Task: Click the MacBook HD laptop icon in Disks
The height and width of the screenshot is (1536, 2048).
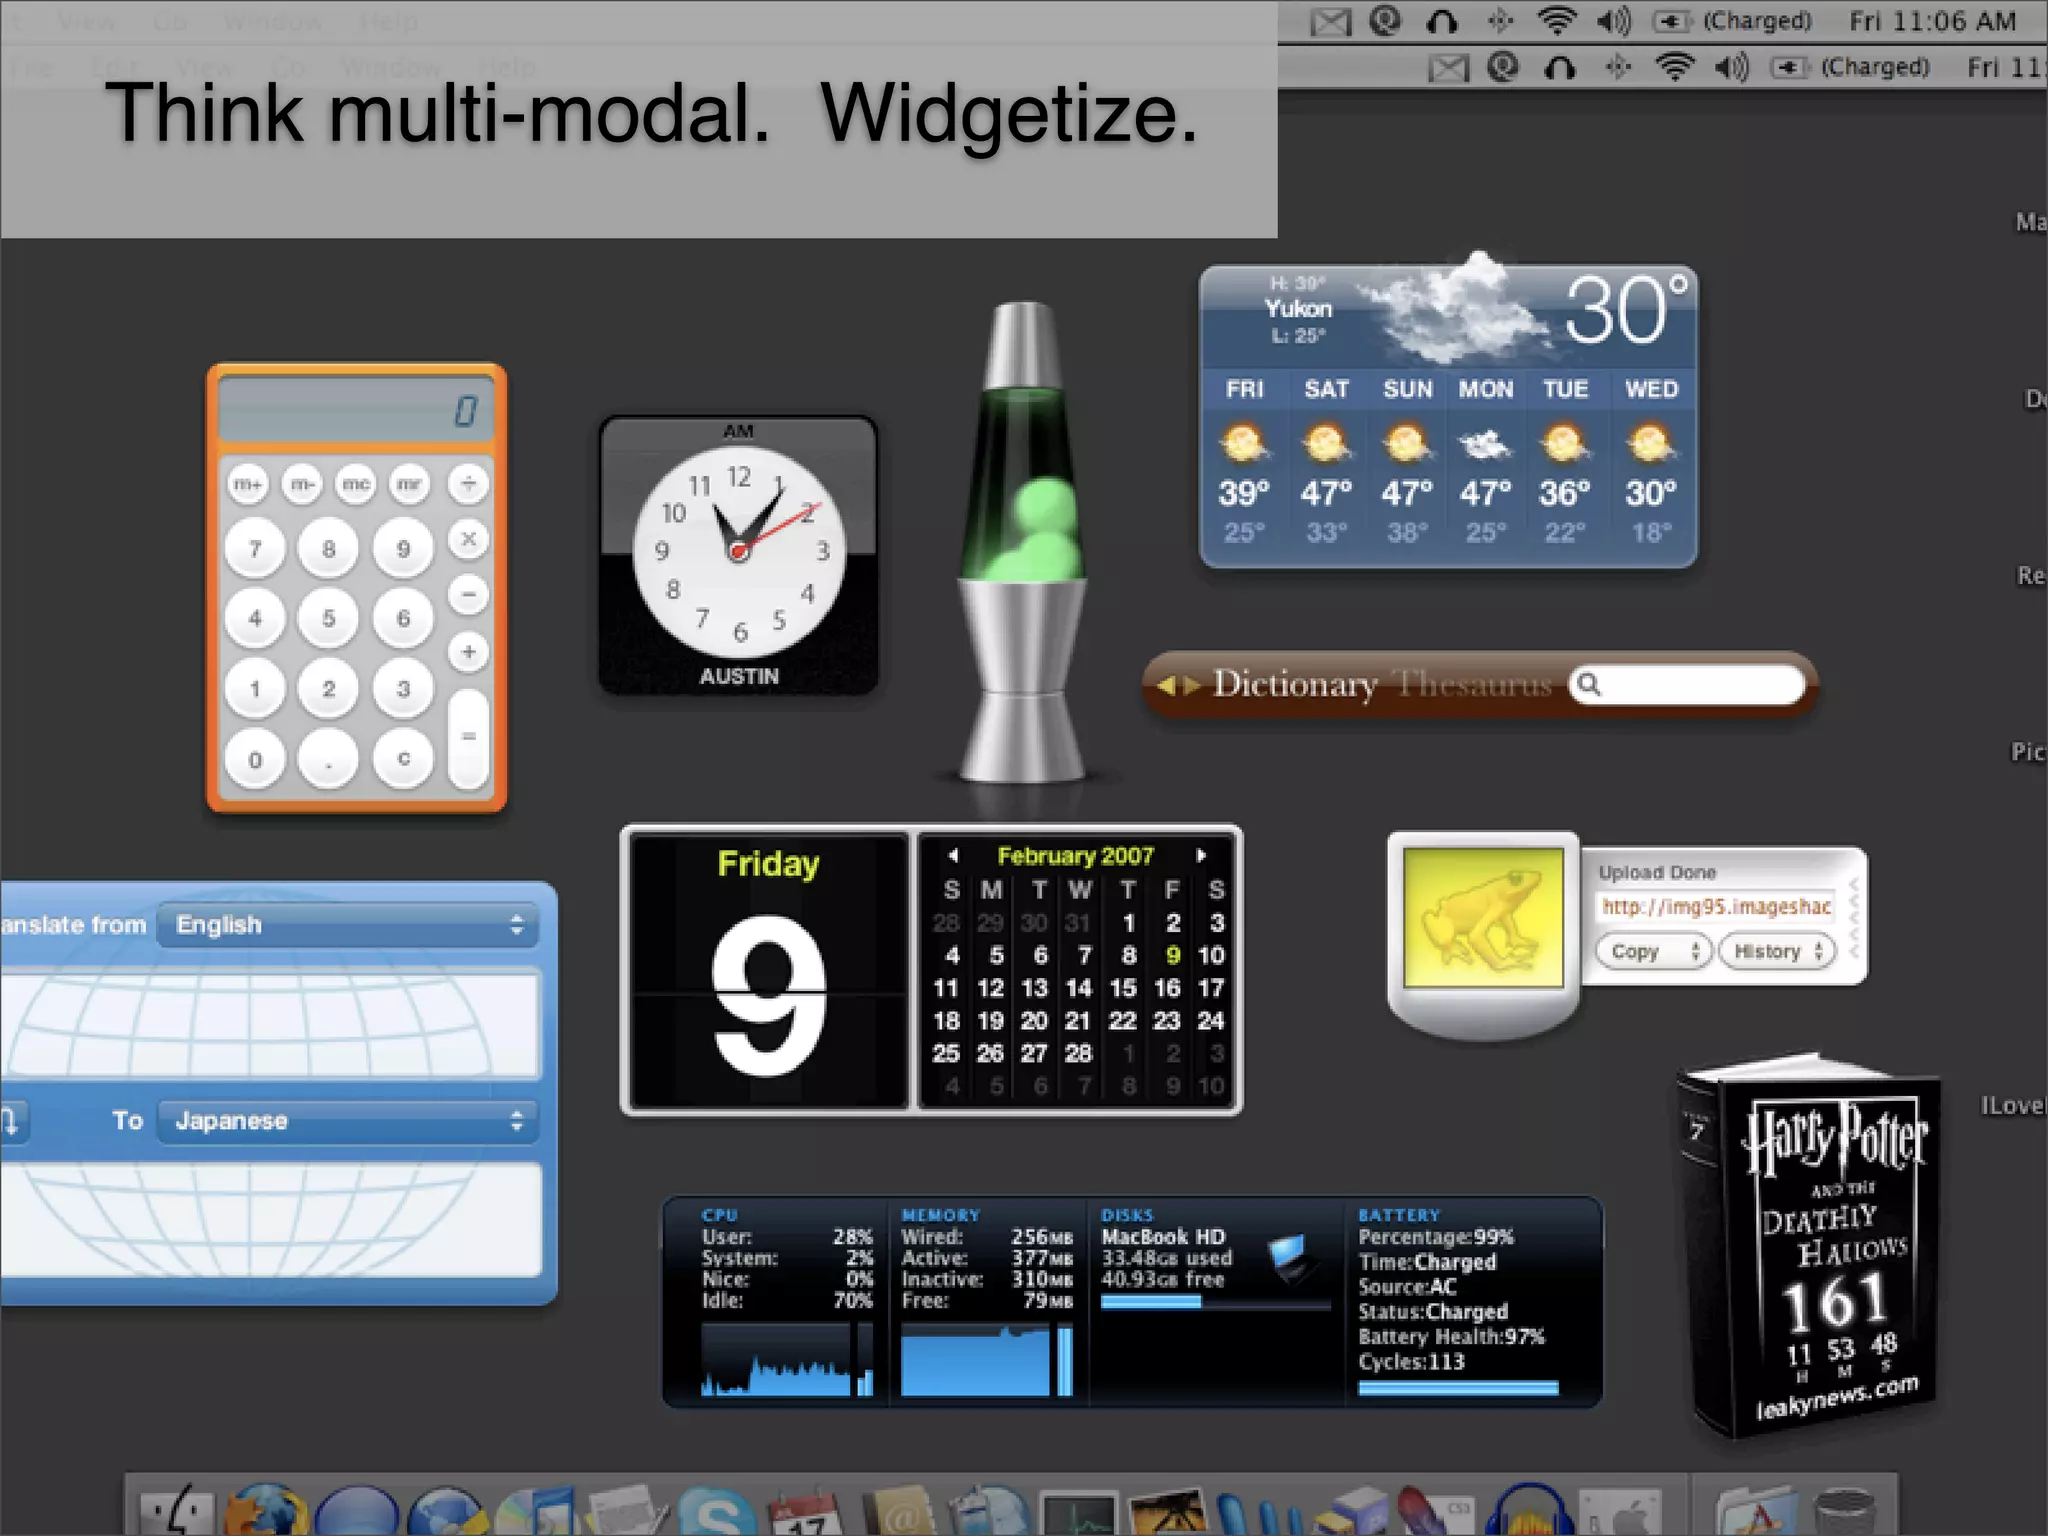Action: (x=1290, y=1258)
